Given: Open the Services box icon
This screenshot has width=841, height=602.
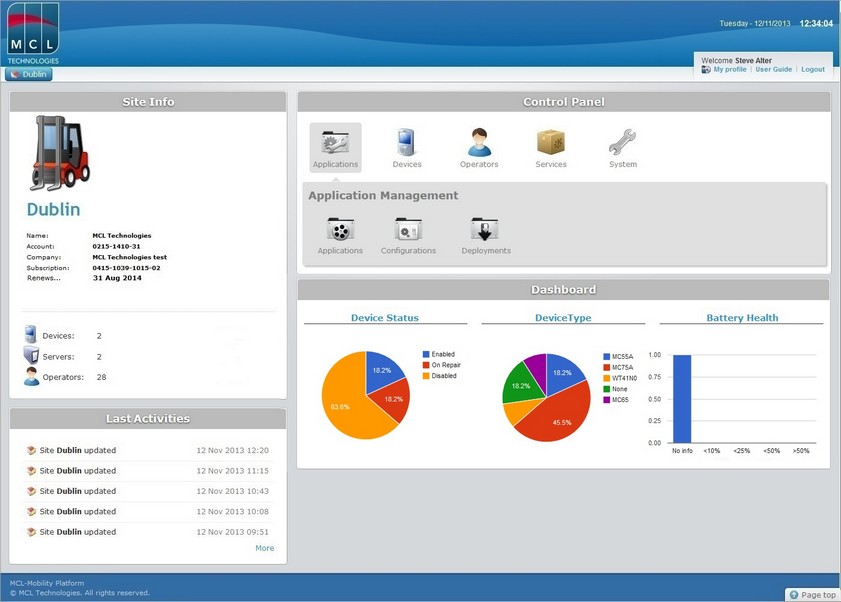Looking at the screenshot, I should click(551, 148).
